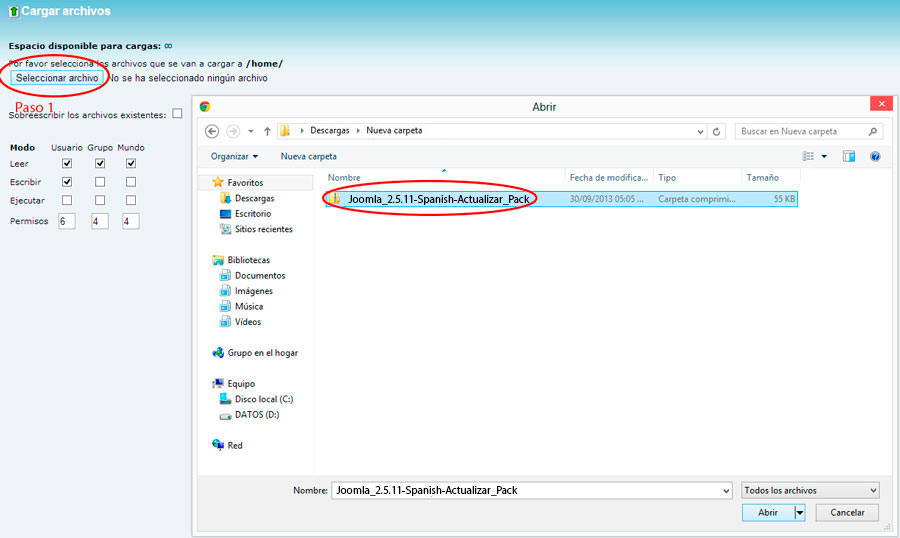
Task: Select Disco local (C:) drive
Action: pos(263,399)
